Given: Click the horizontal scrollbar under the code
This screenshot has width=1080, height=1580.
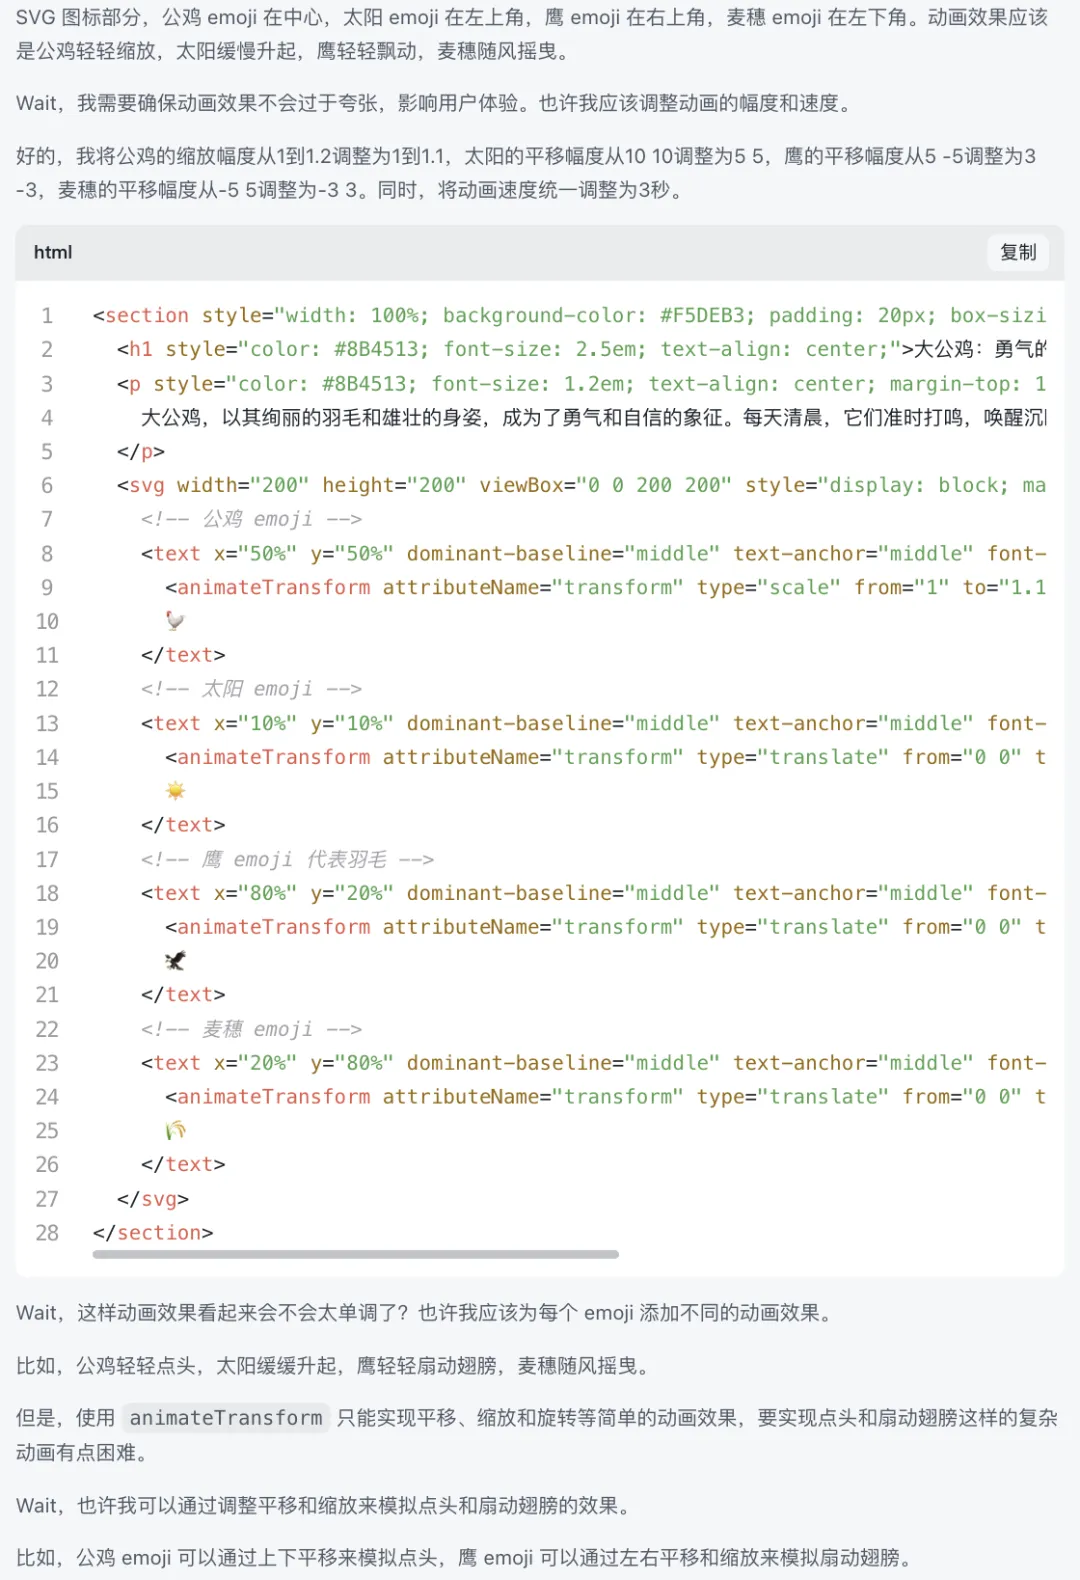Looking at the screenshot, I should 355,1254.
